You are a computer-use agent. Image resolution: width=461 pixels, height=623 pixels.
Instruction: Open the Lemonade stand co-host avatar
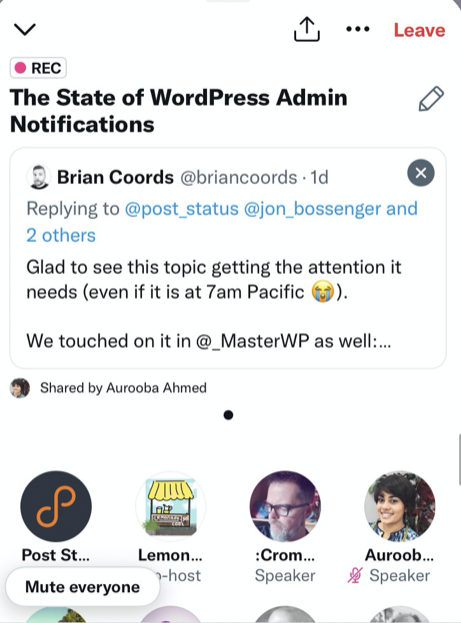(170, 506)
